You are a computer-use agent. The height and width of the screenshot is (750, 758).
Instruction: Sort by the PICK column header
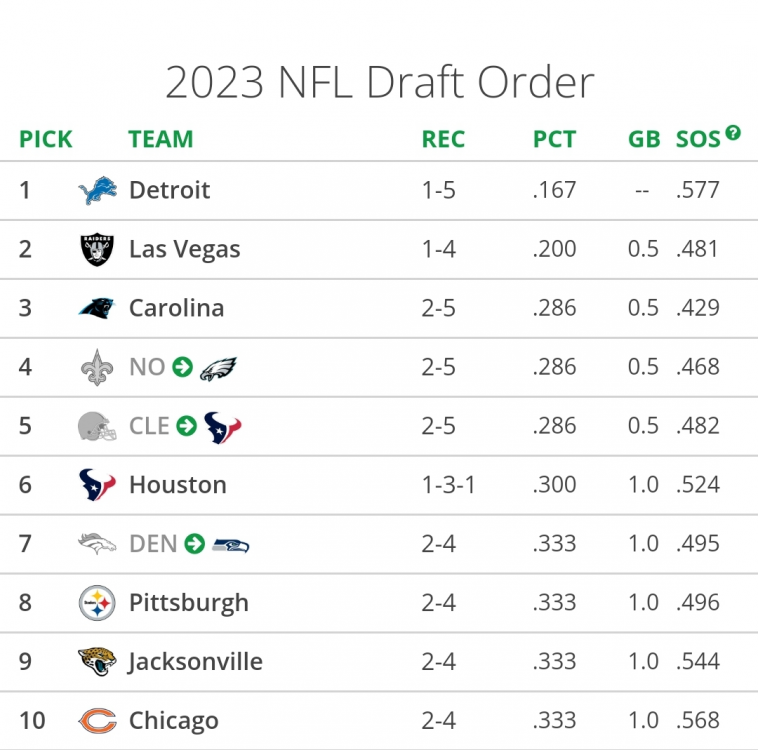coord(46,139)
